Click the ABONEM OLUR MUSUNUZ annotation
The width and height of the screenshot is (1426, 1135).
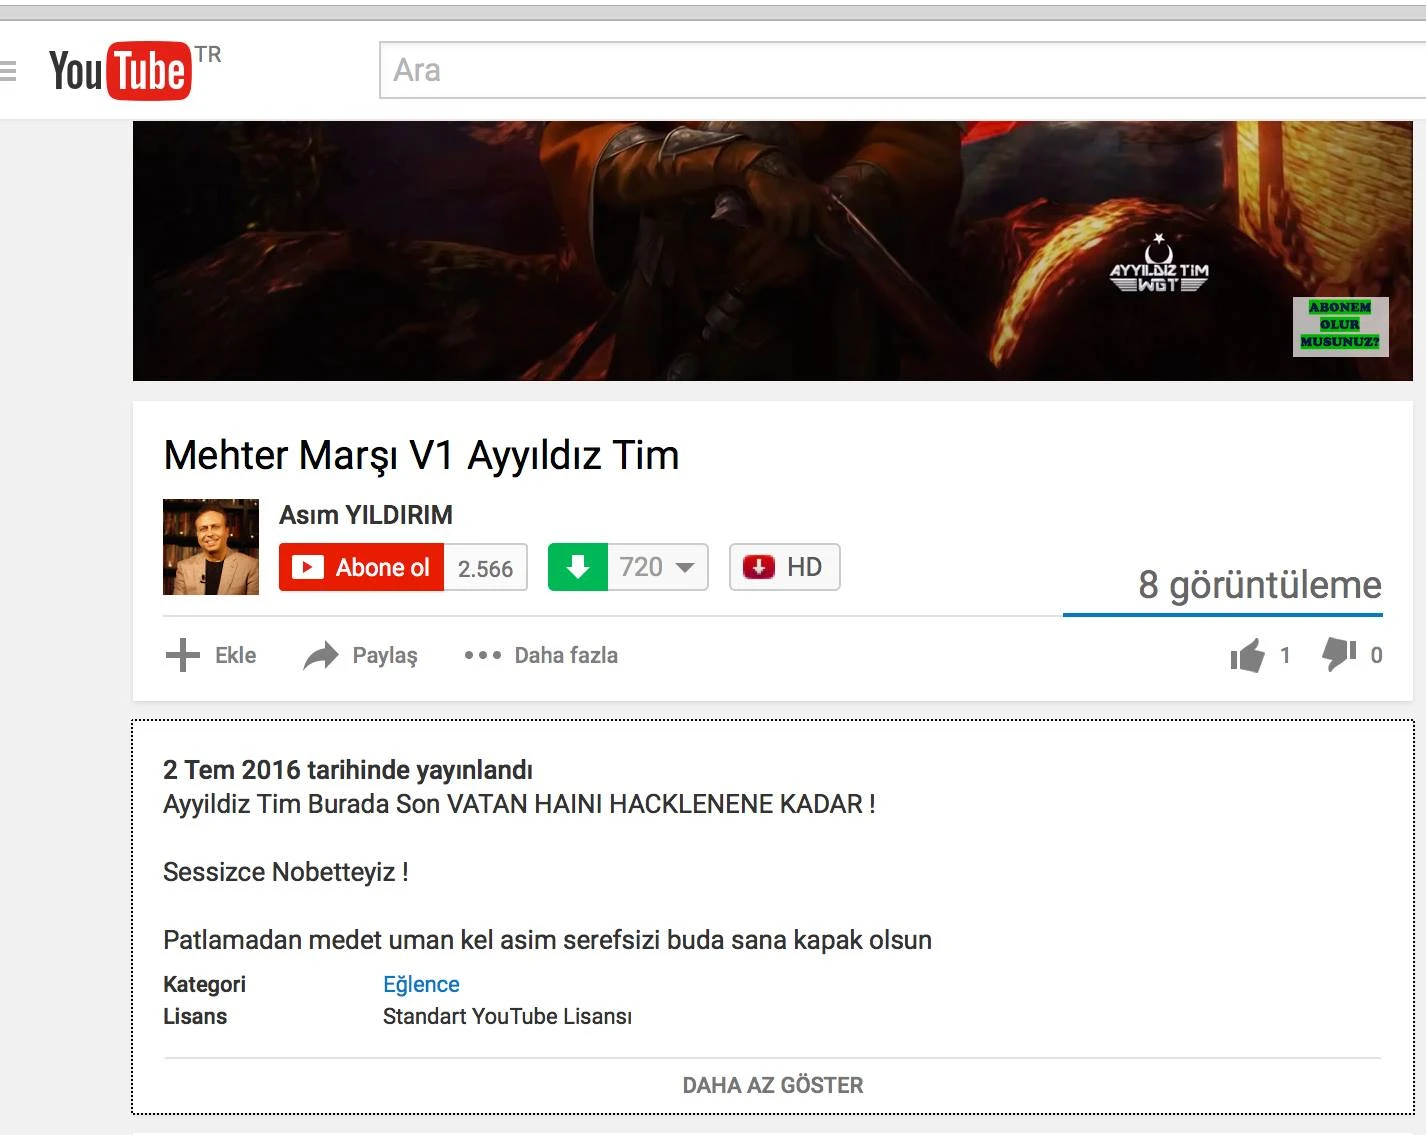1341,327
